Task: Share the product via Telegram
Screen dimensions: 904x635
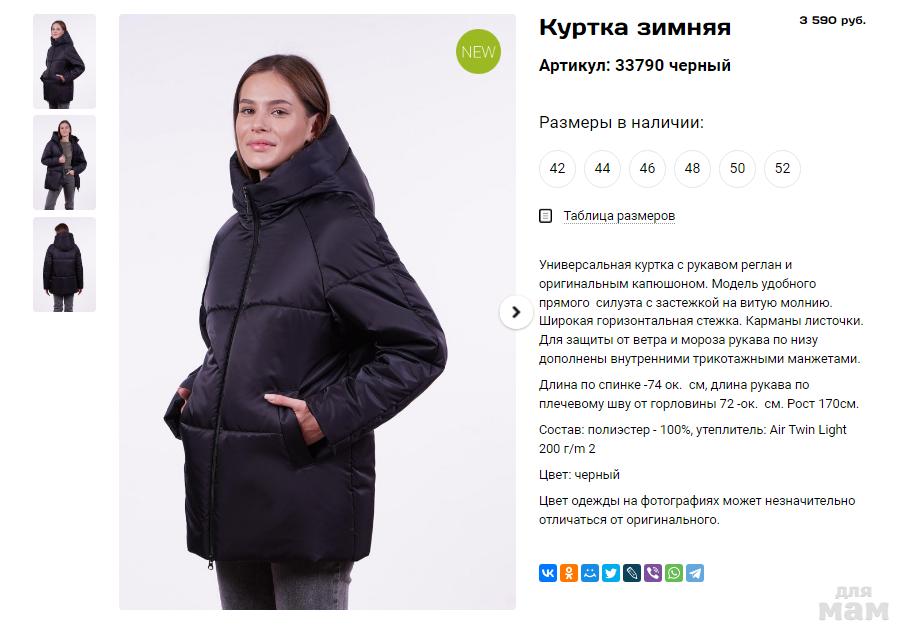Action: 695,573
